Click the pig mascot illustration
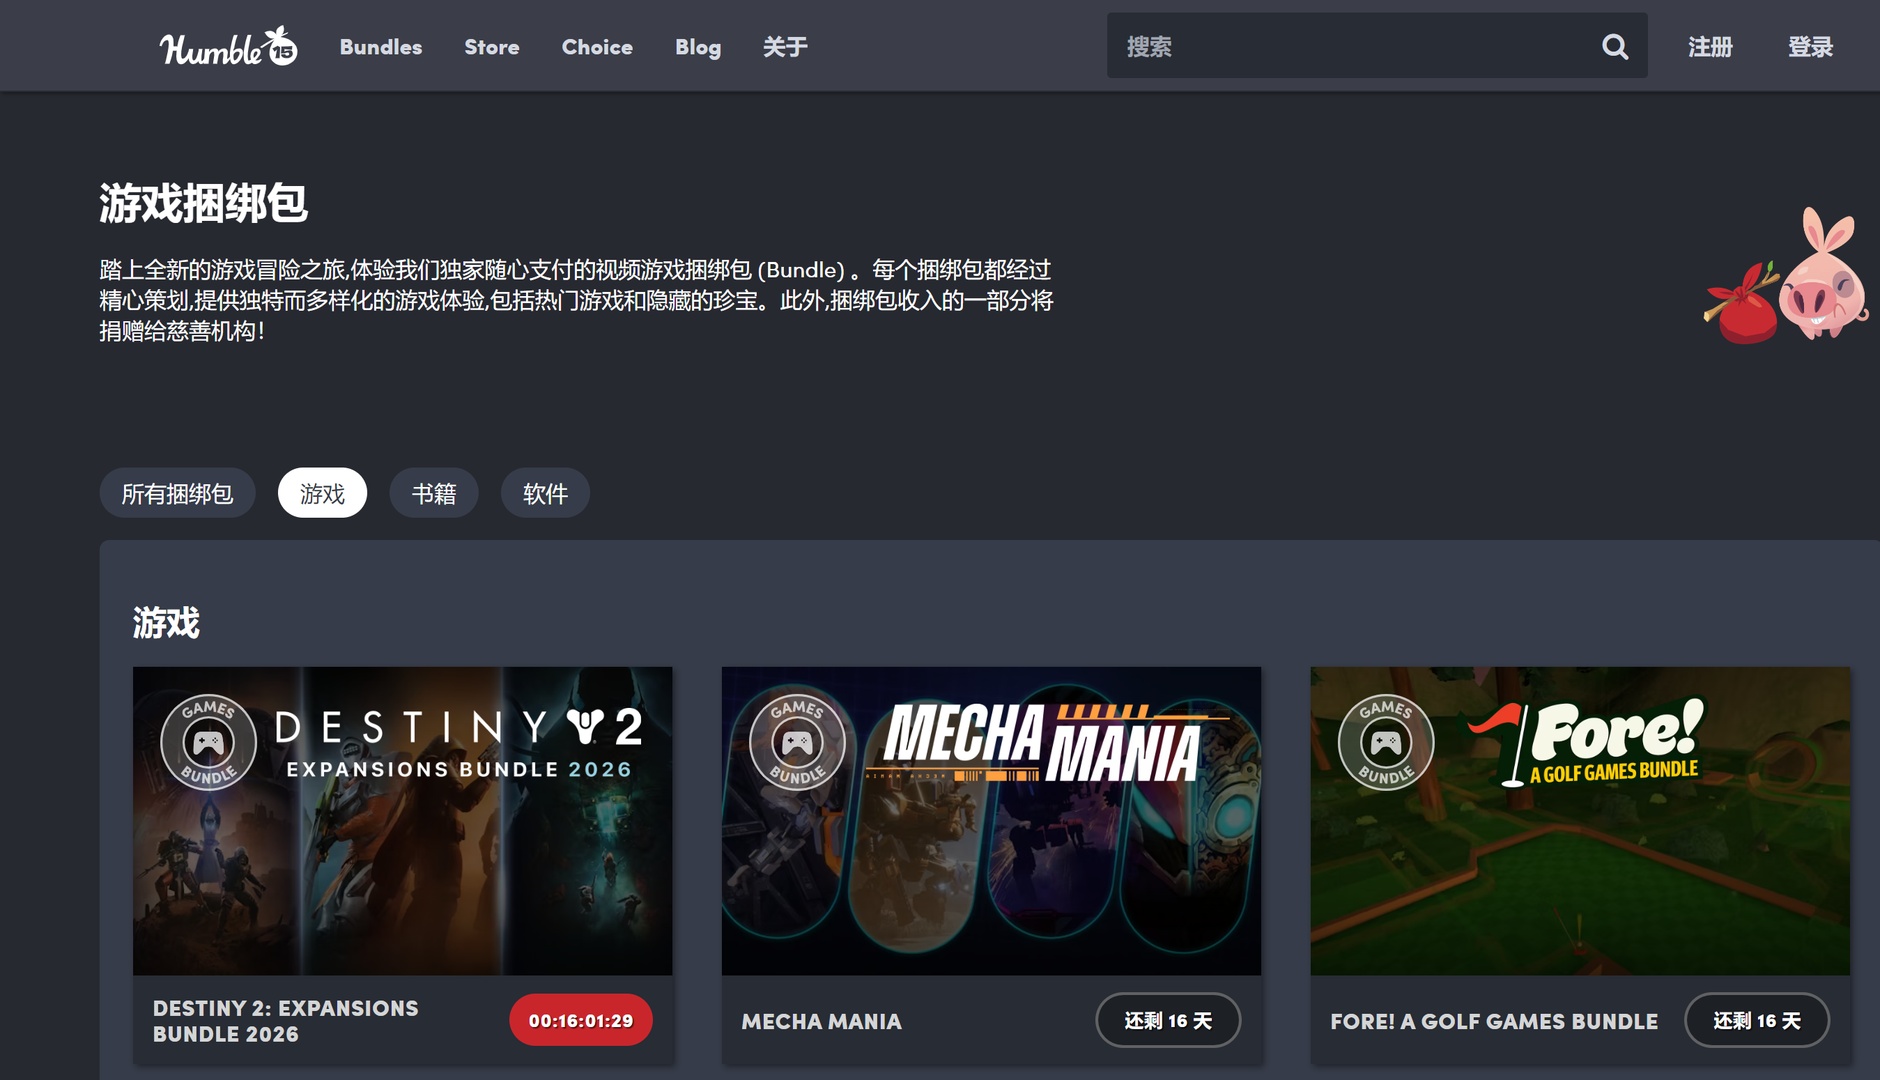 [x=1824, y=281]
